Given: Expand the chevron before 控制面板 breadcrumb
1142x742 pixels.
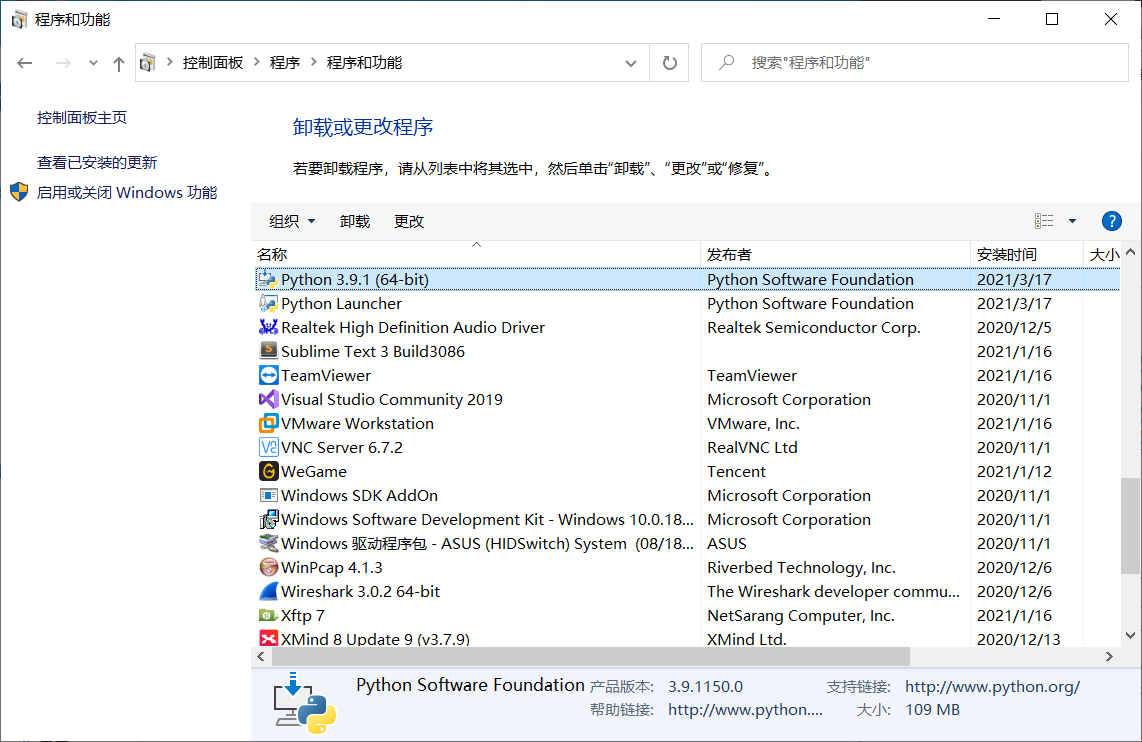Looking at the screenshot, I should 170,63.
